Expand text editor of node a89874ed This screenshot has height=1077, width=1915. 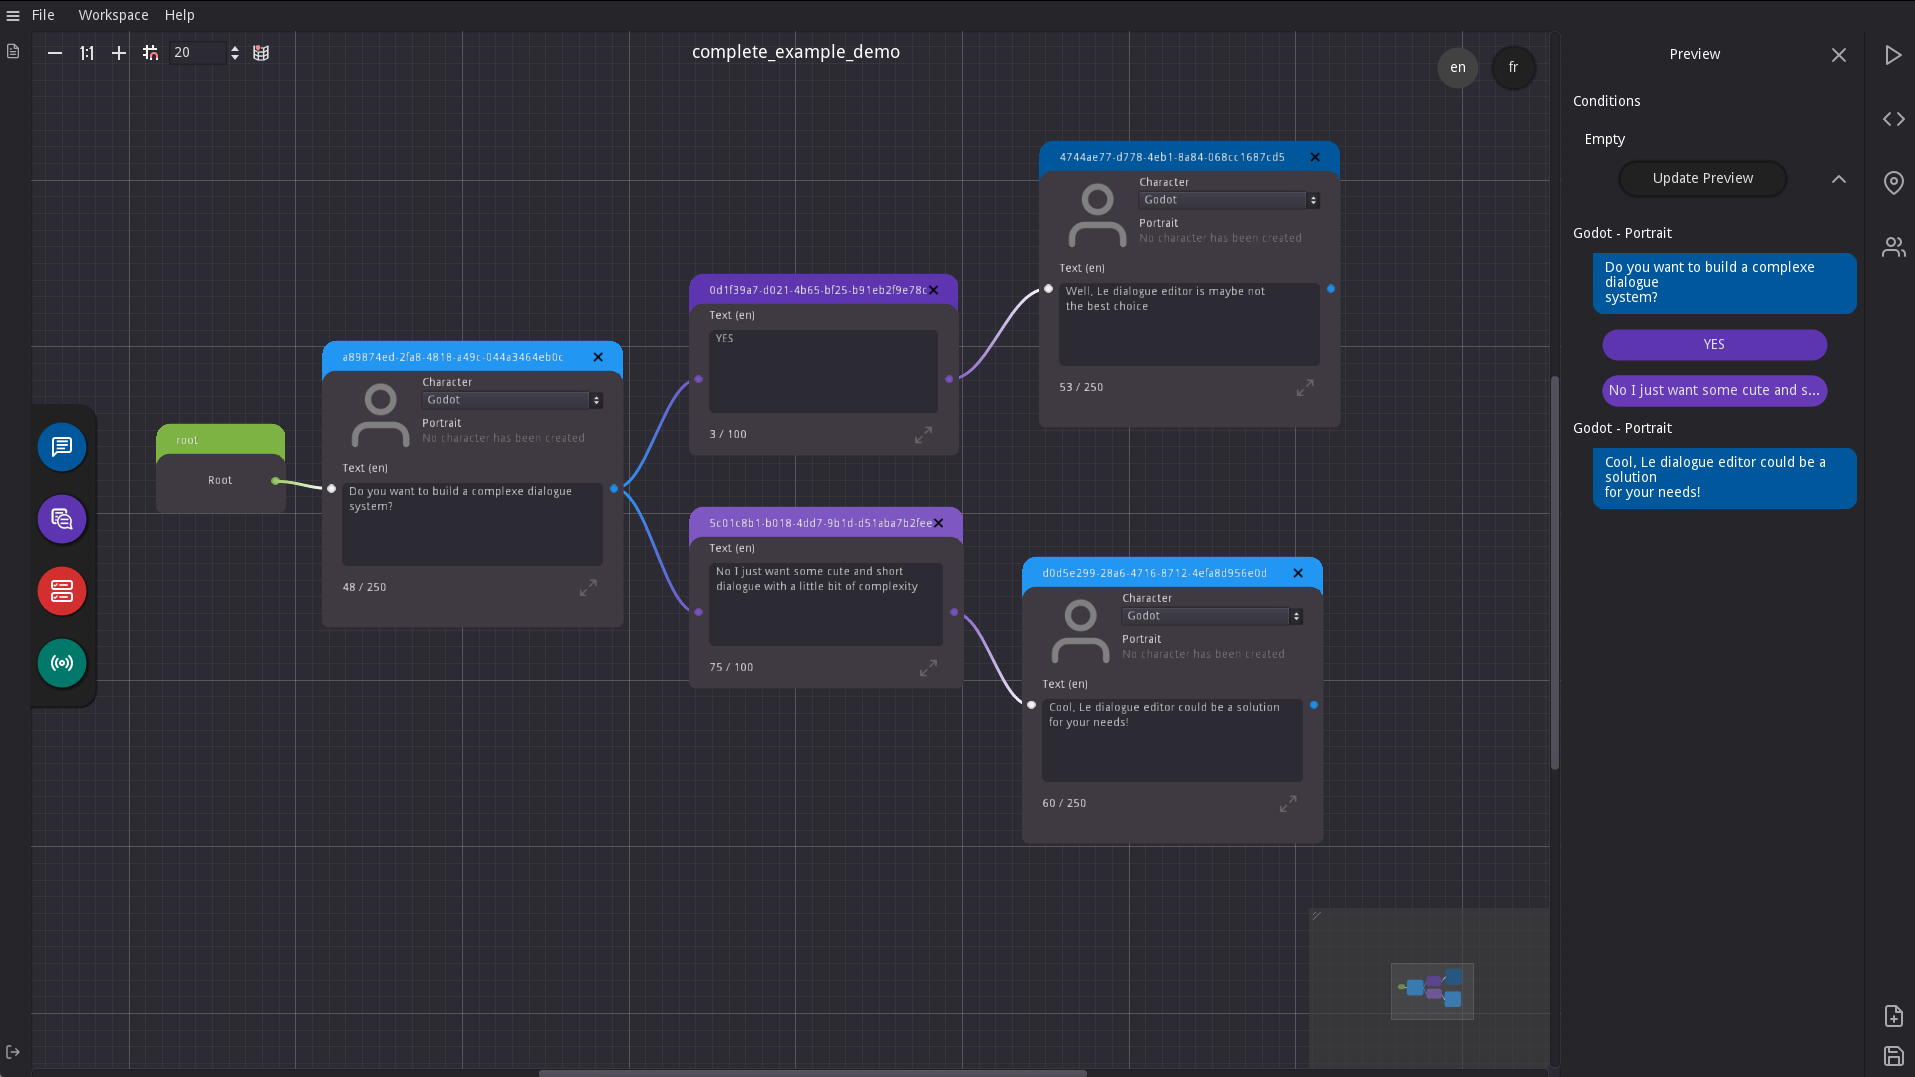(x=588, y=588)
